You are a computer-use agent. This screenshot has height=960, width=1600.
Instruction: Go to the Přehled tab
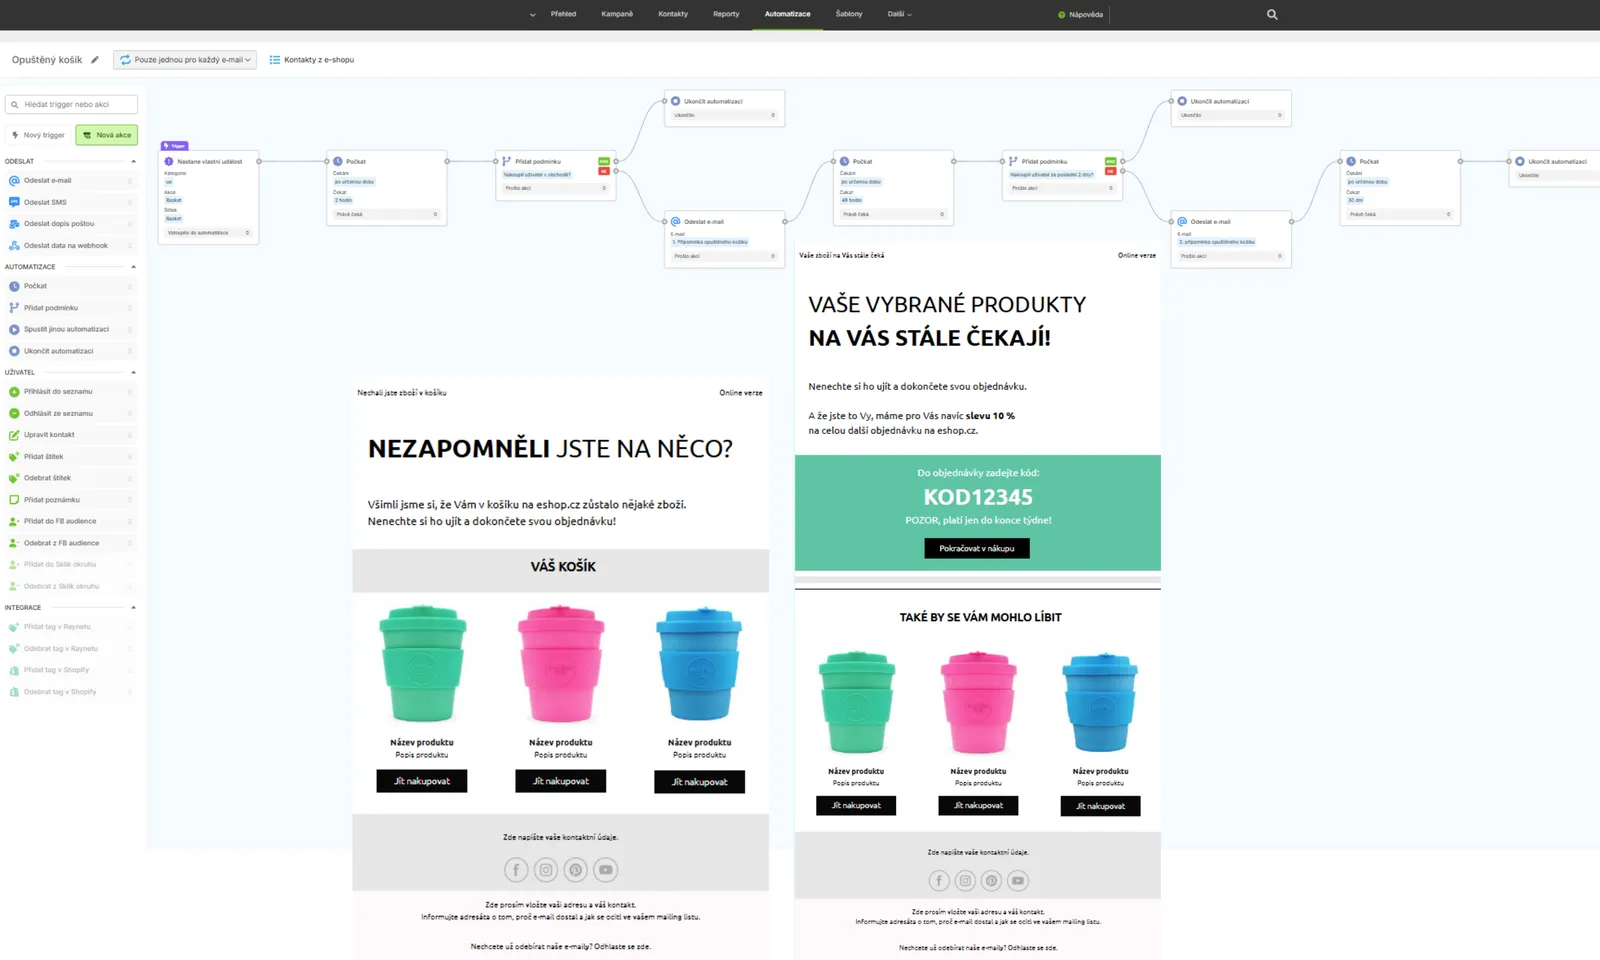coord(563,14)
